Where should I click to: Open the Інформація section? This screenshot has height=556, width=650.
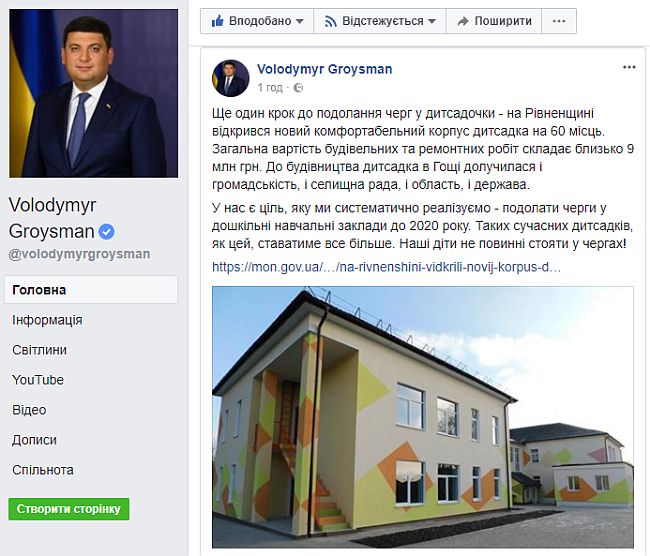coord(47,320)
